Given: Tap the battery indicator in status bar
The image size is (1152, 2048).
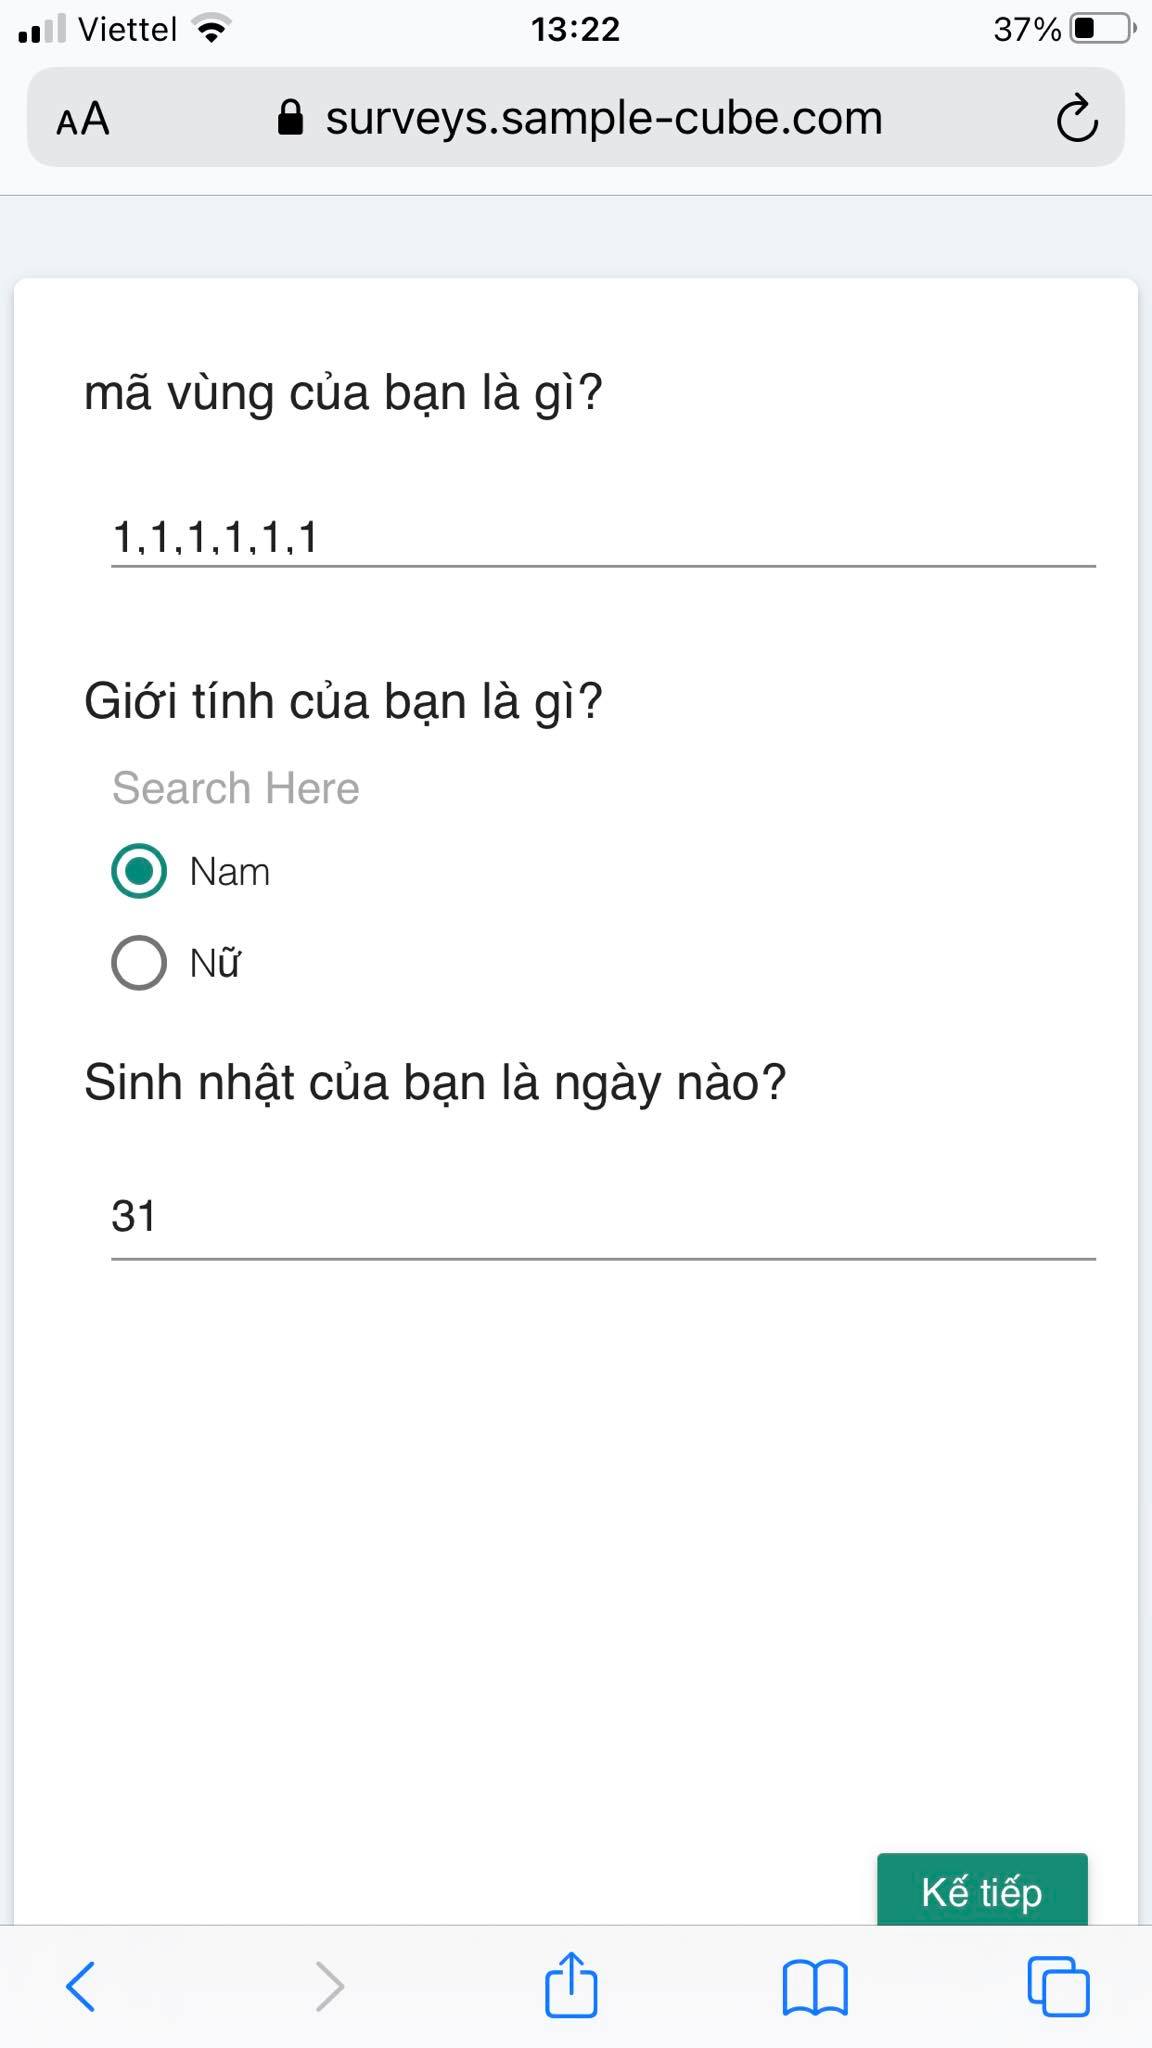Looking at the screenshot, I should click(x=1100, y=29).
